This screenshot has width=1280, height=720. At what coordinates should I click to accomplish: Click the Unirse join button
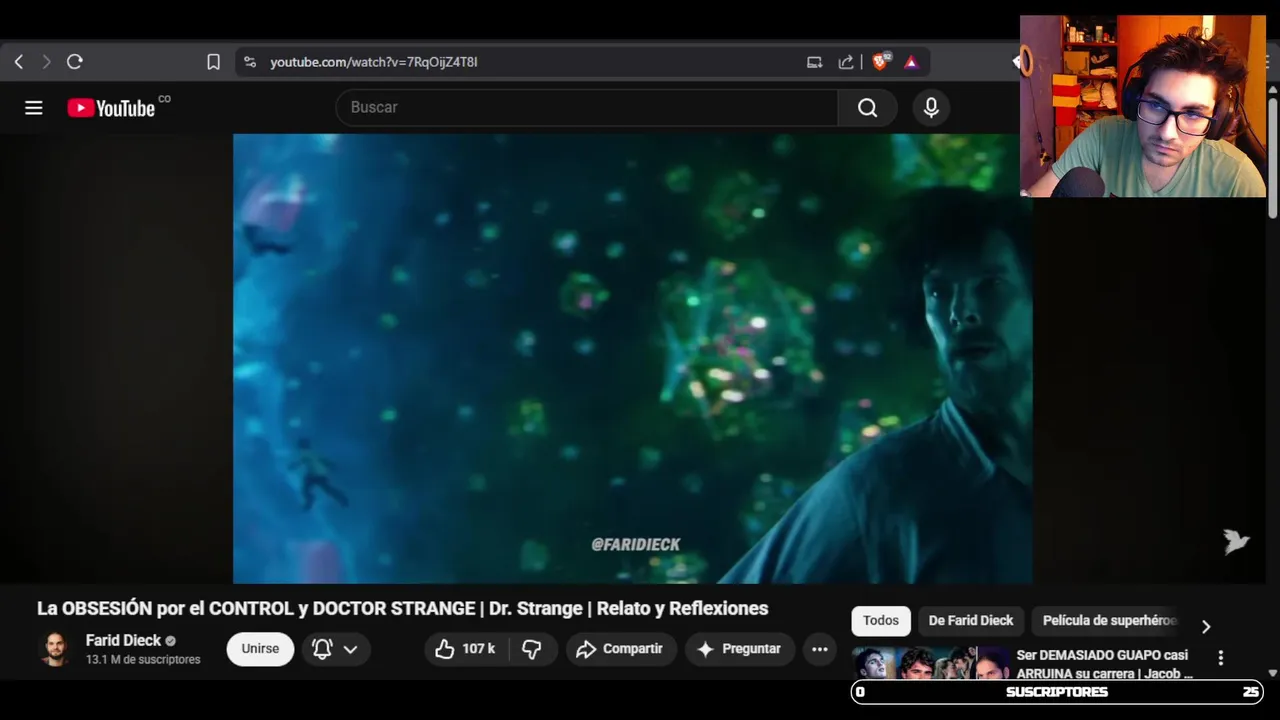coord(260,649)
